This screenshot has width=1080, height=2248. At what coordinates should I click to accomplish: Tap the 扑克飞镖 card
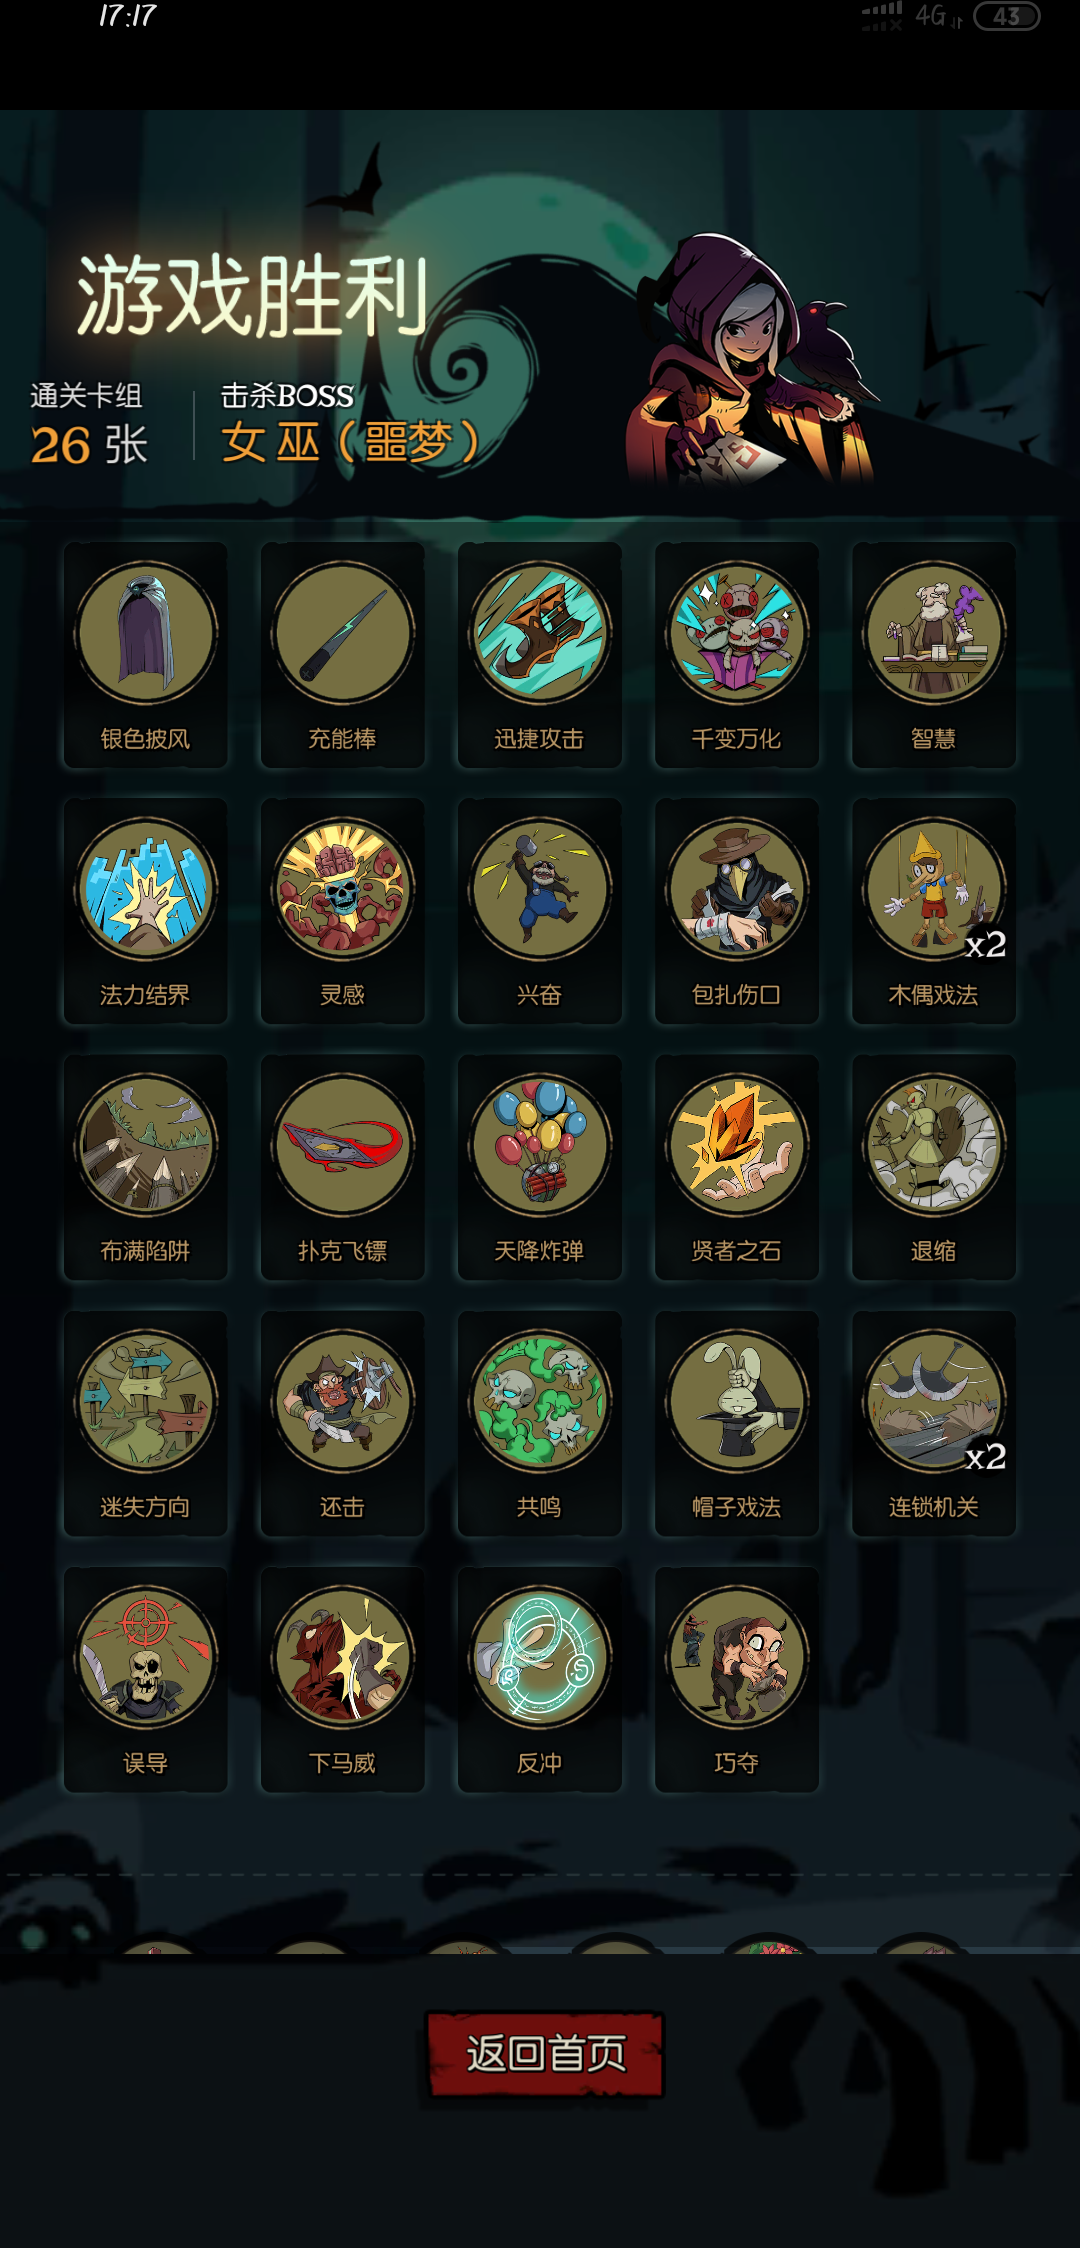pos(343,1167)
